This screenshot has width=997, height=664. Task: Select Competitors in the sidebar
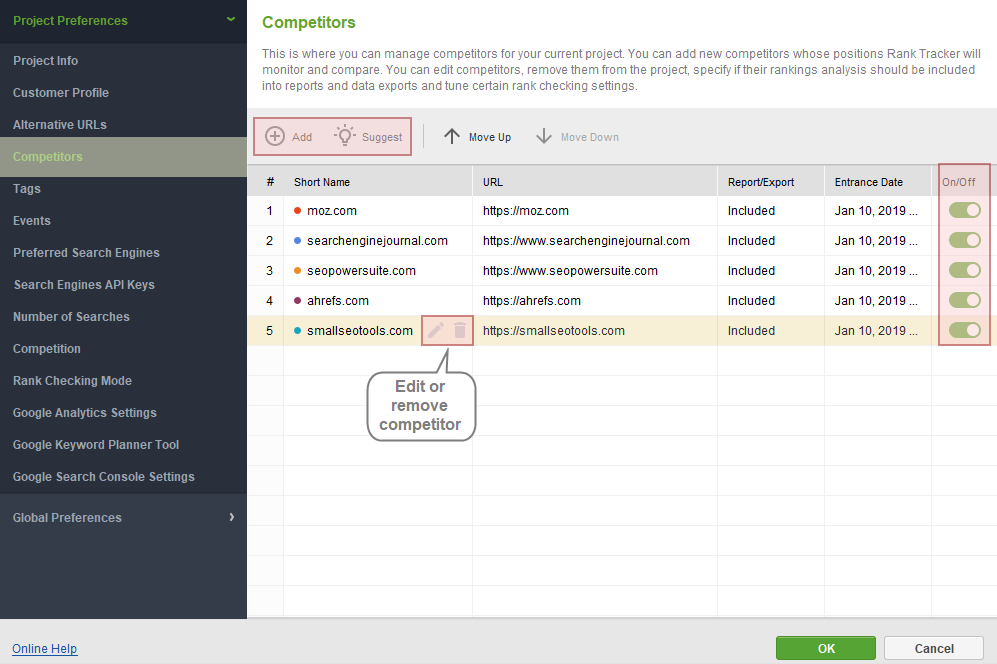pos(123,156)
